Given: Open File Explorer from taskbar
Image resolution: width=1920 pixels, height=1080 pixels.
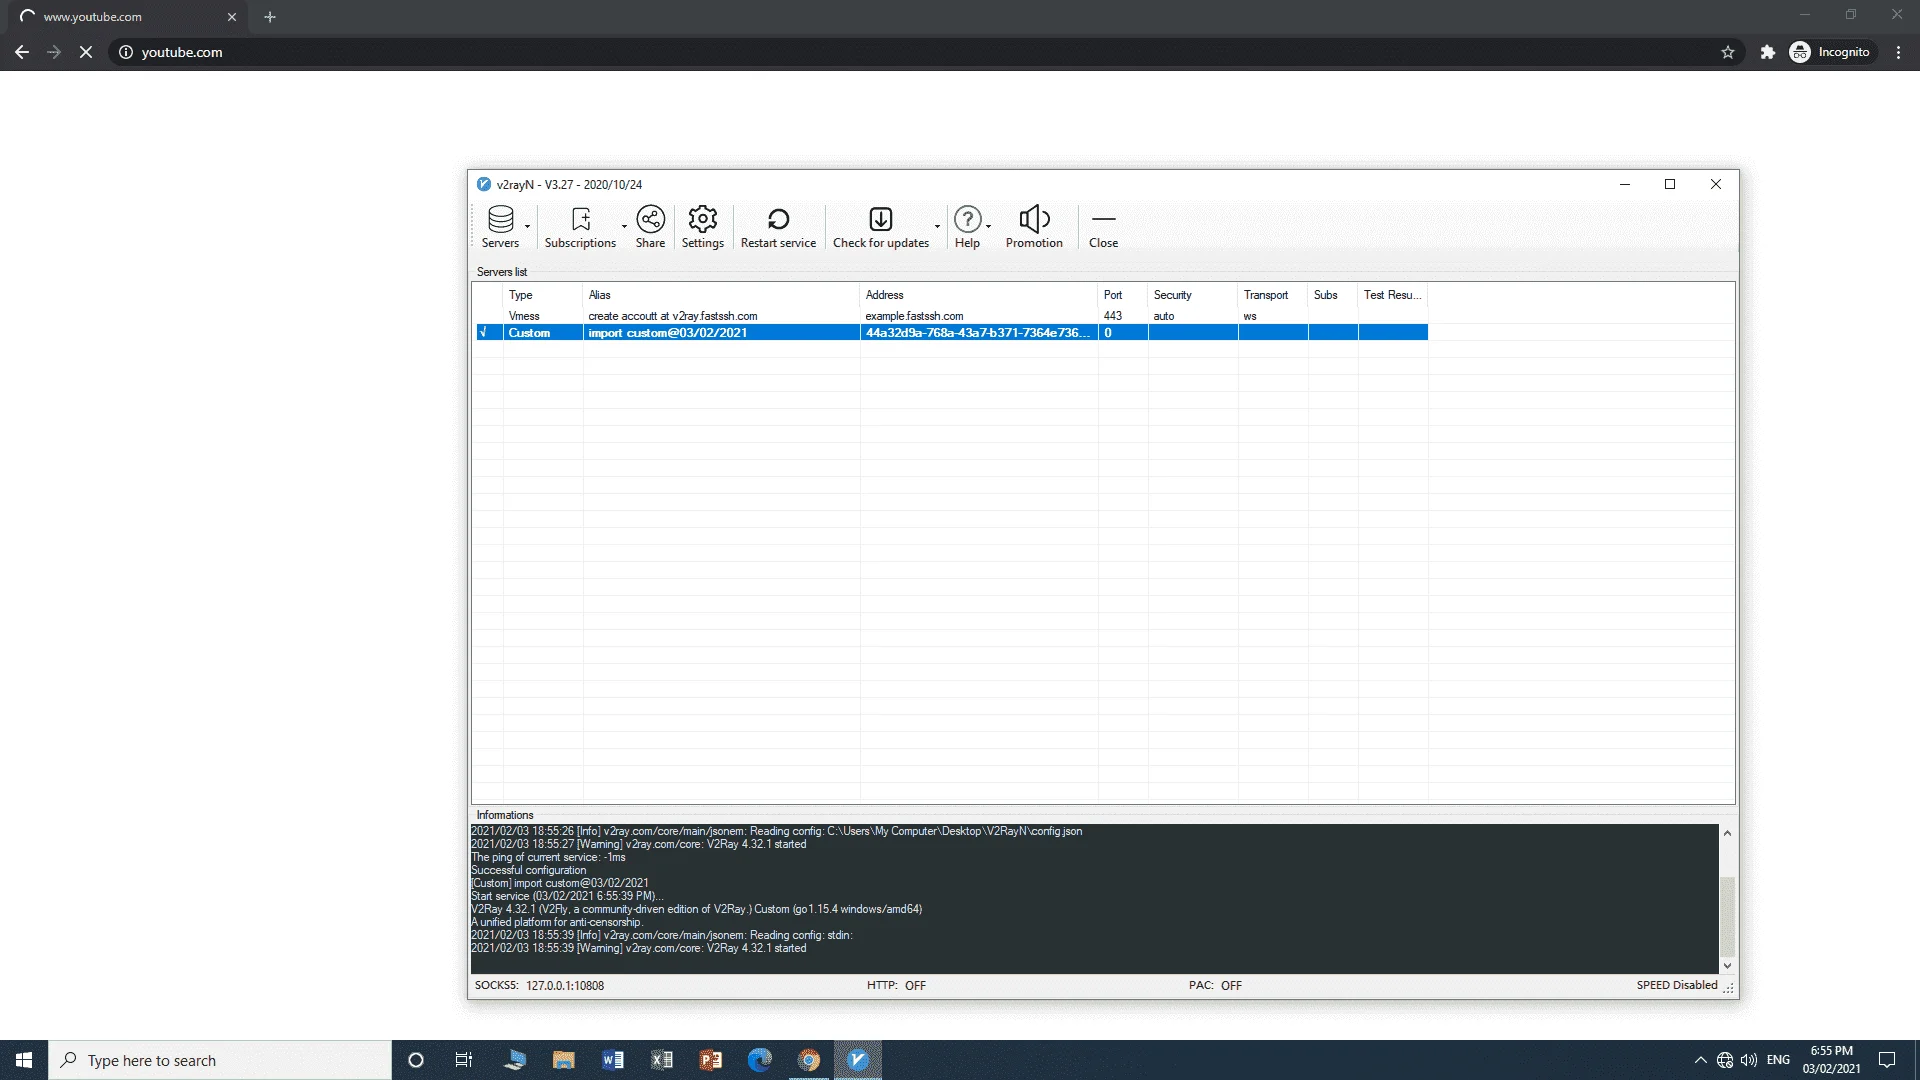Looking at the screenshot, I should point(564,1060).
